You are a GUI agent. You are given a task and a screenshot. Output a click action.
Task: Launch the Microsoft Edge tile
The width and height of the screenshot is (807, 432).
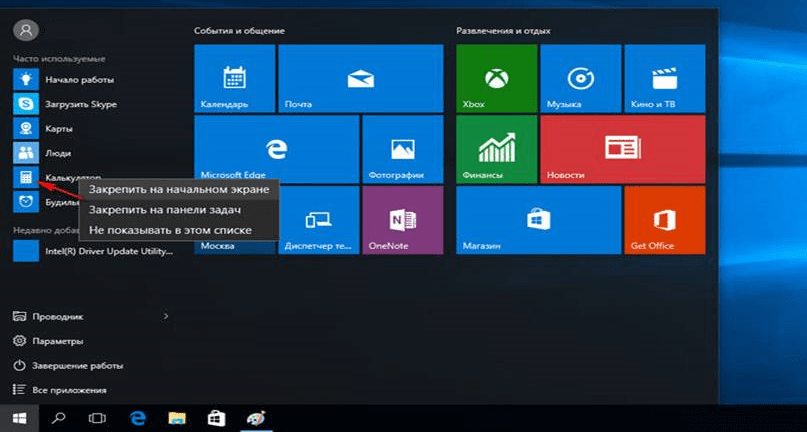pos(276,149)
